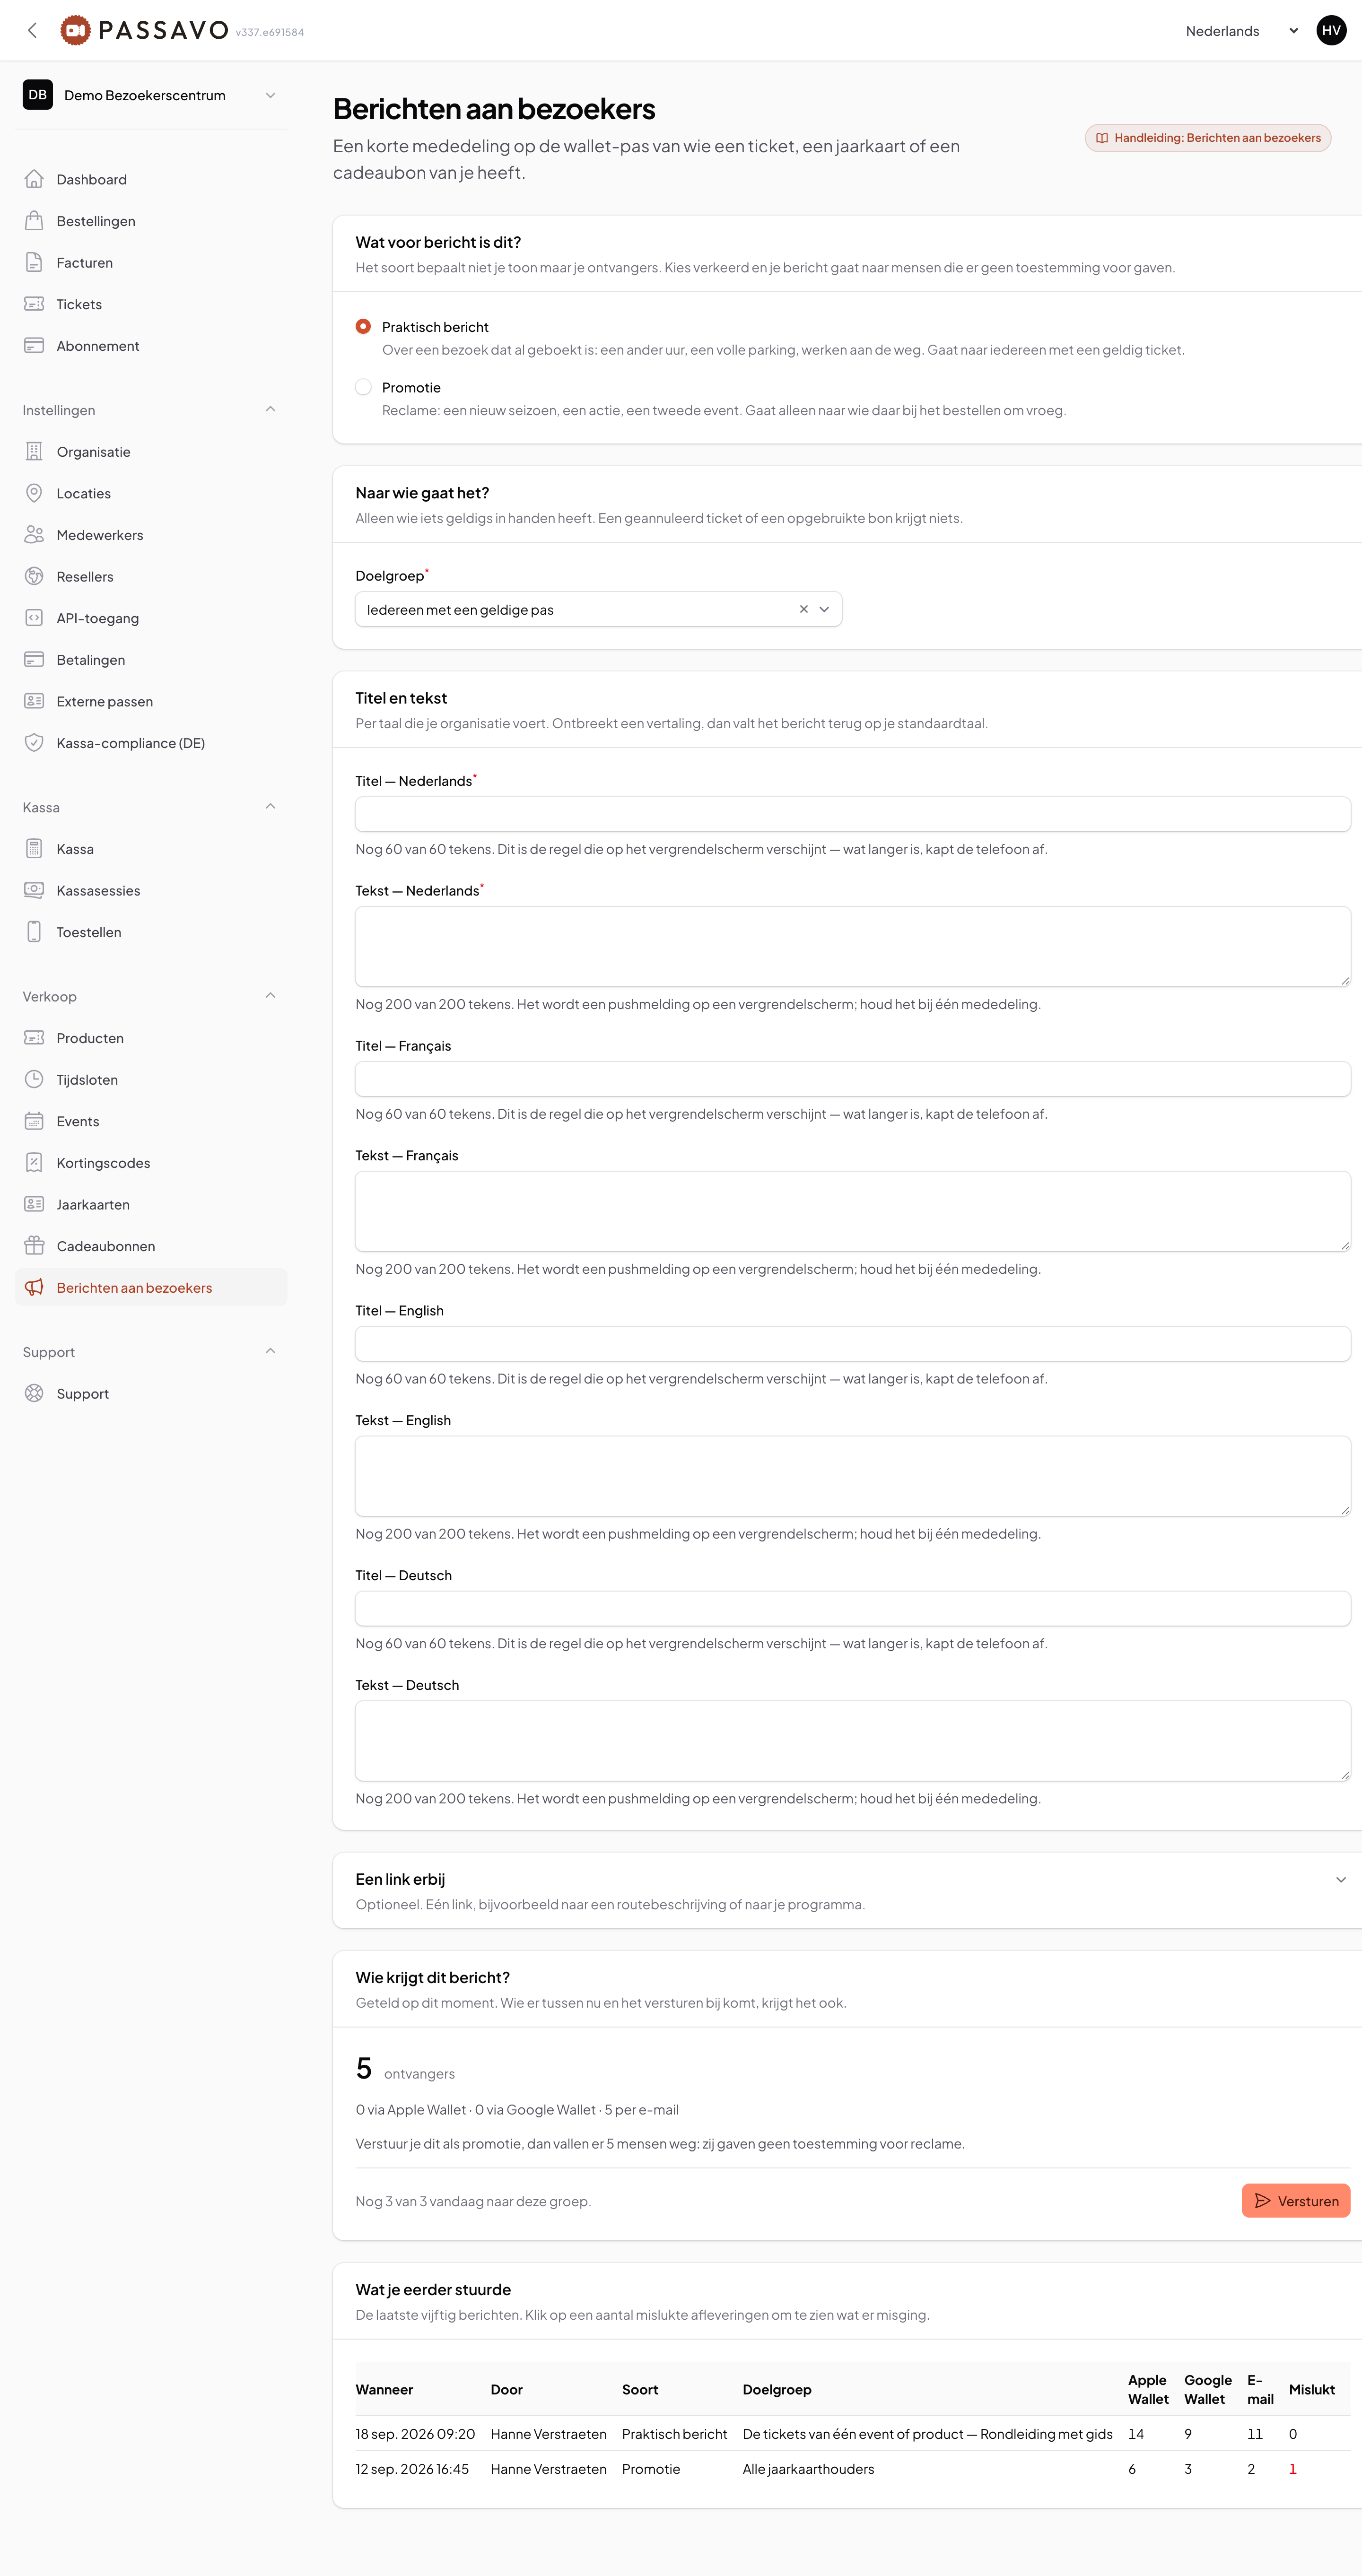Open the Doelgroep dropdown chevron
1362x2576 pixels.
click(x=824, y=609)
